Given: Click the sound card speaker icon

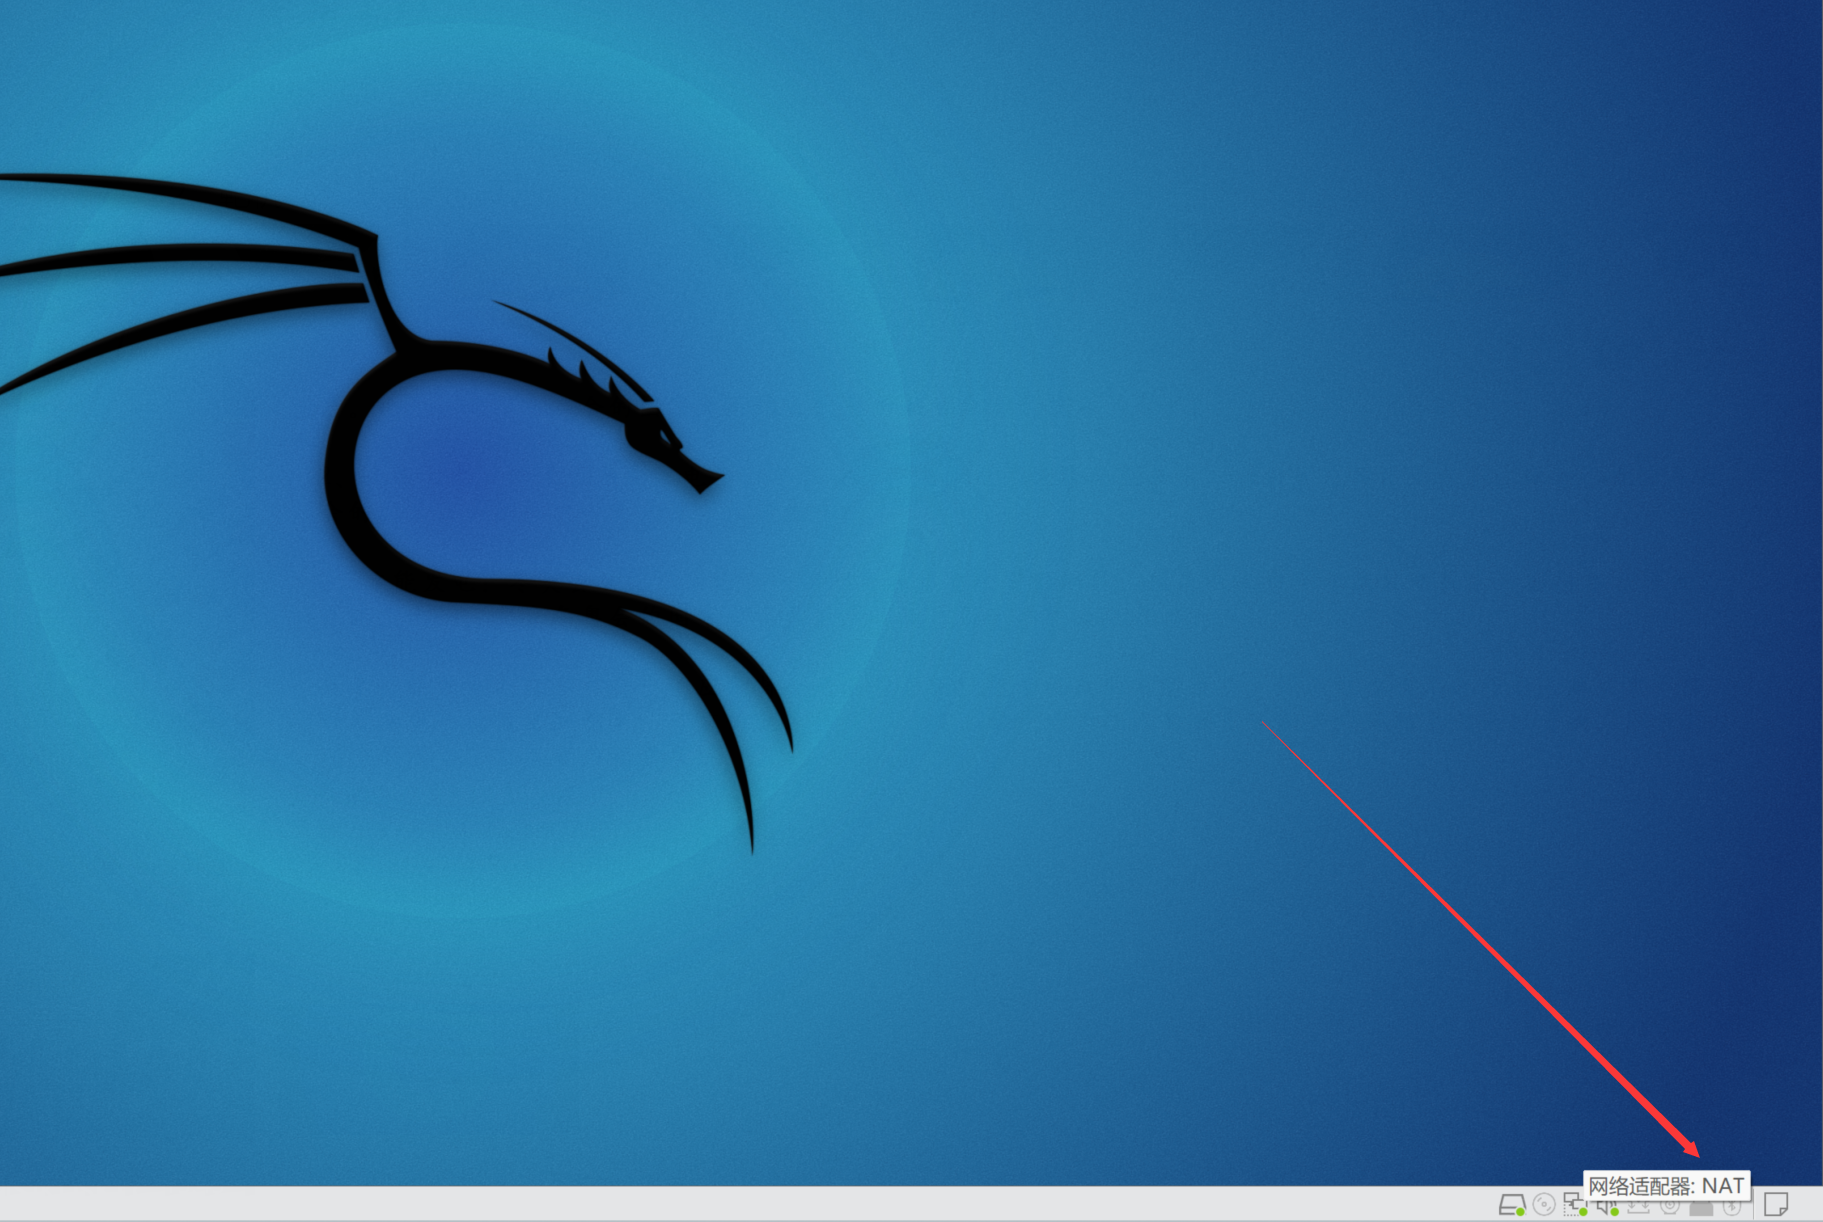Looking at the screenshot, I should click(x=1607, y=1207).
